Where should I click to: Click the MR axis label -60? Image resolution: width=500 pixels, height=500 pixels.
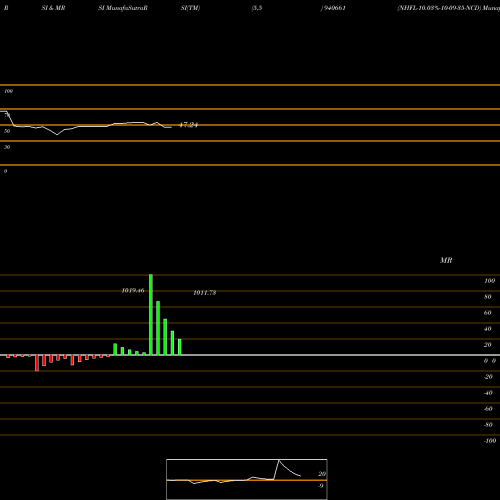coord(488,409)
